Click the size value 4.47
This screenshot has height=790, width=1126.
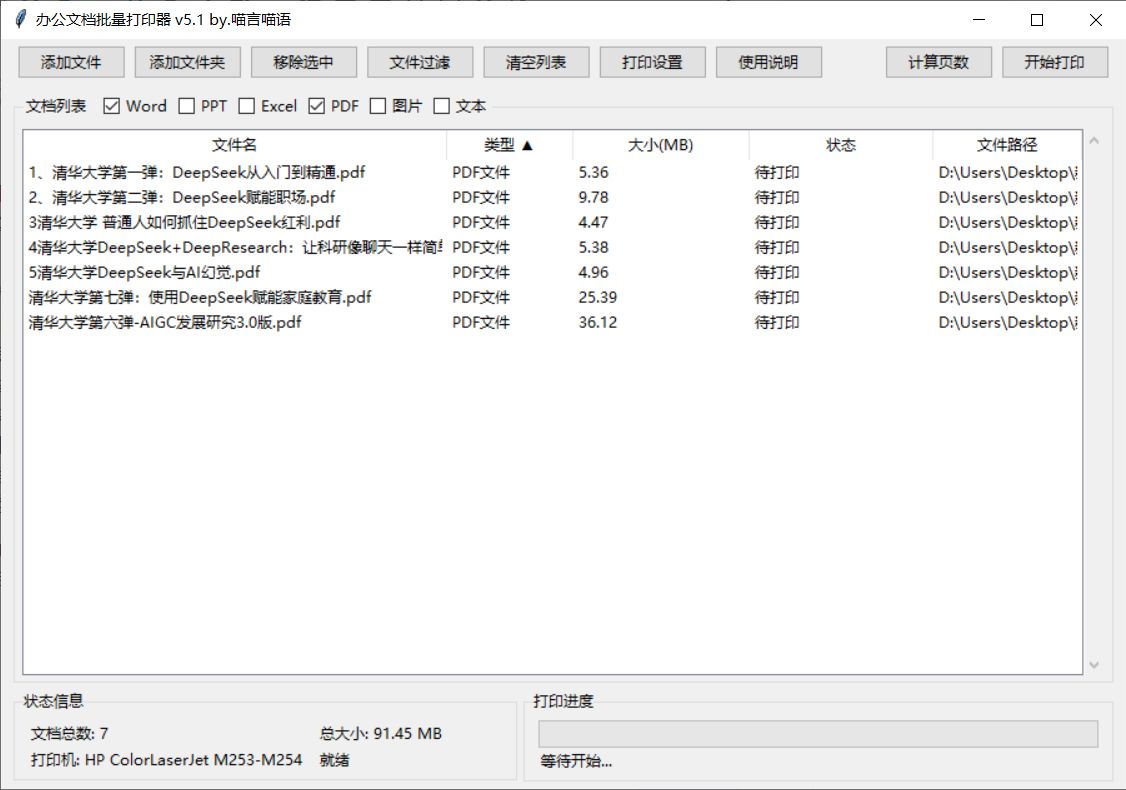click(593, 223)
